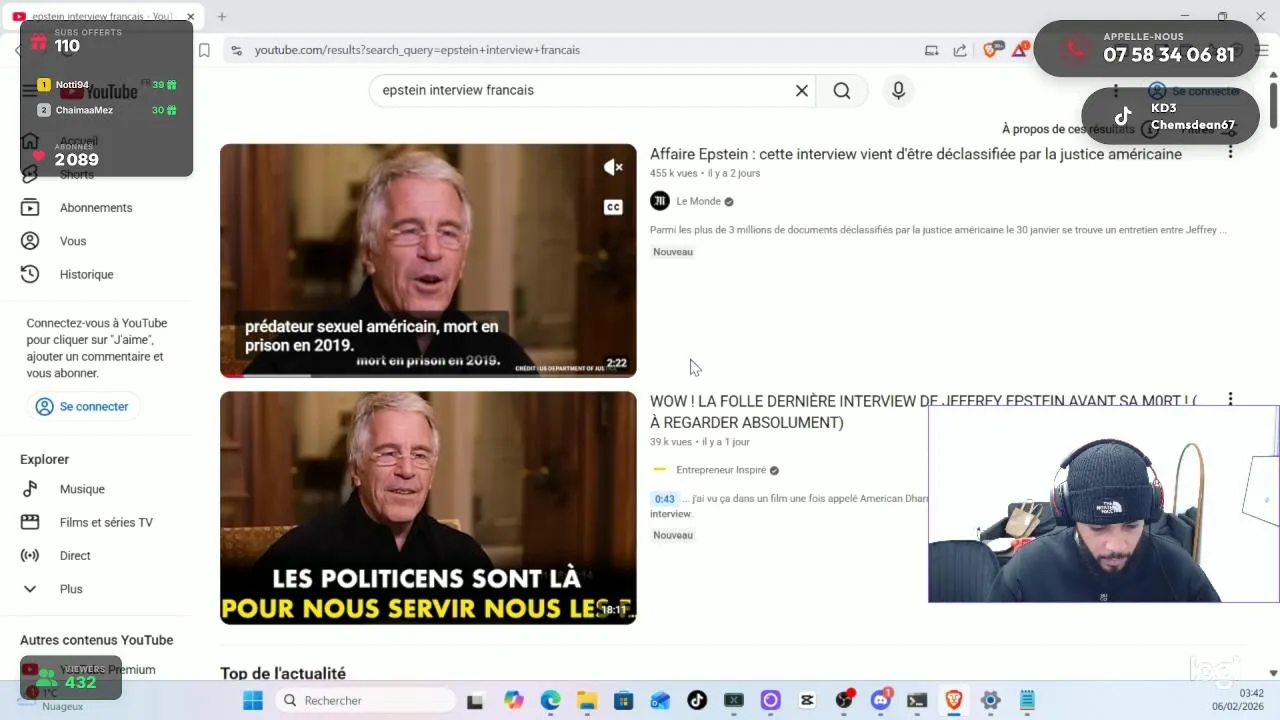
Task: Open the Terminal icon on the taskbar
Action: (x=917, y=700)
